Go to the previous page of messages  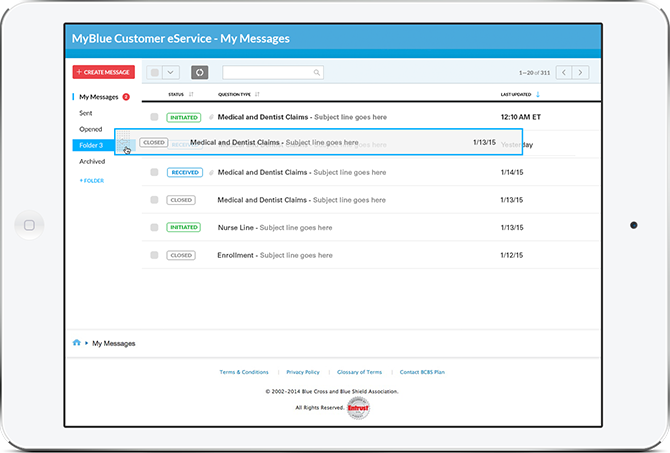click(x=564, y=72)
